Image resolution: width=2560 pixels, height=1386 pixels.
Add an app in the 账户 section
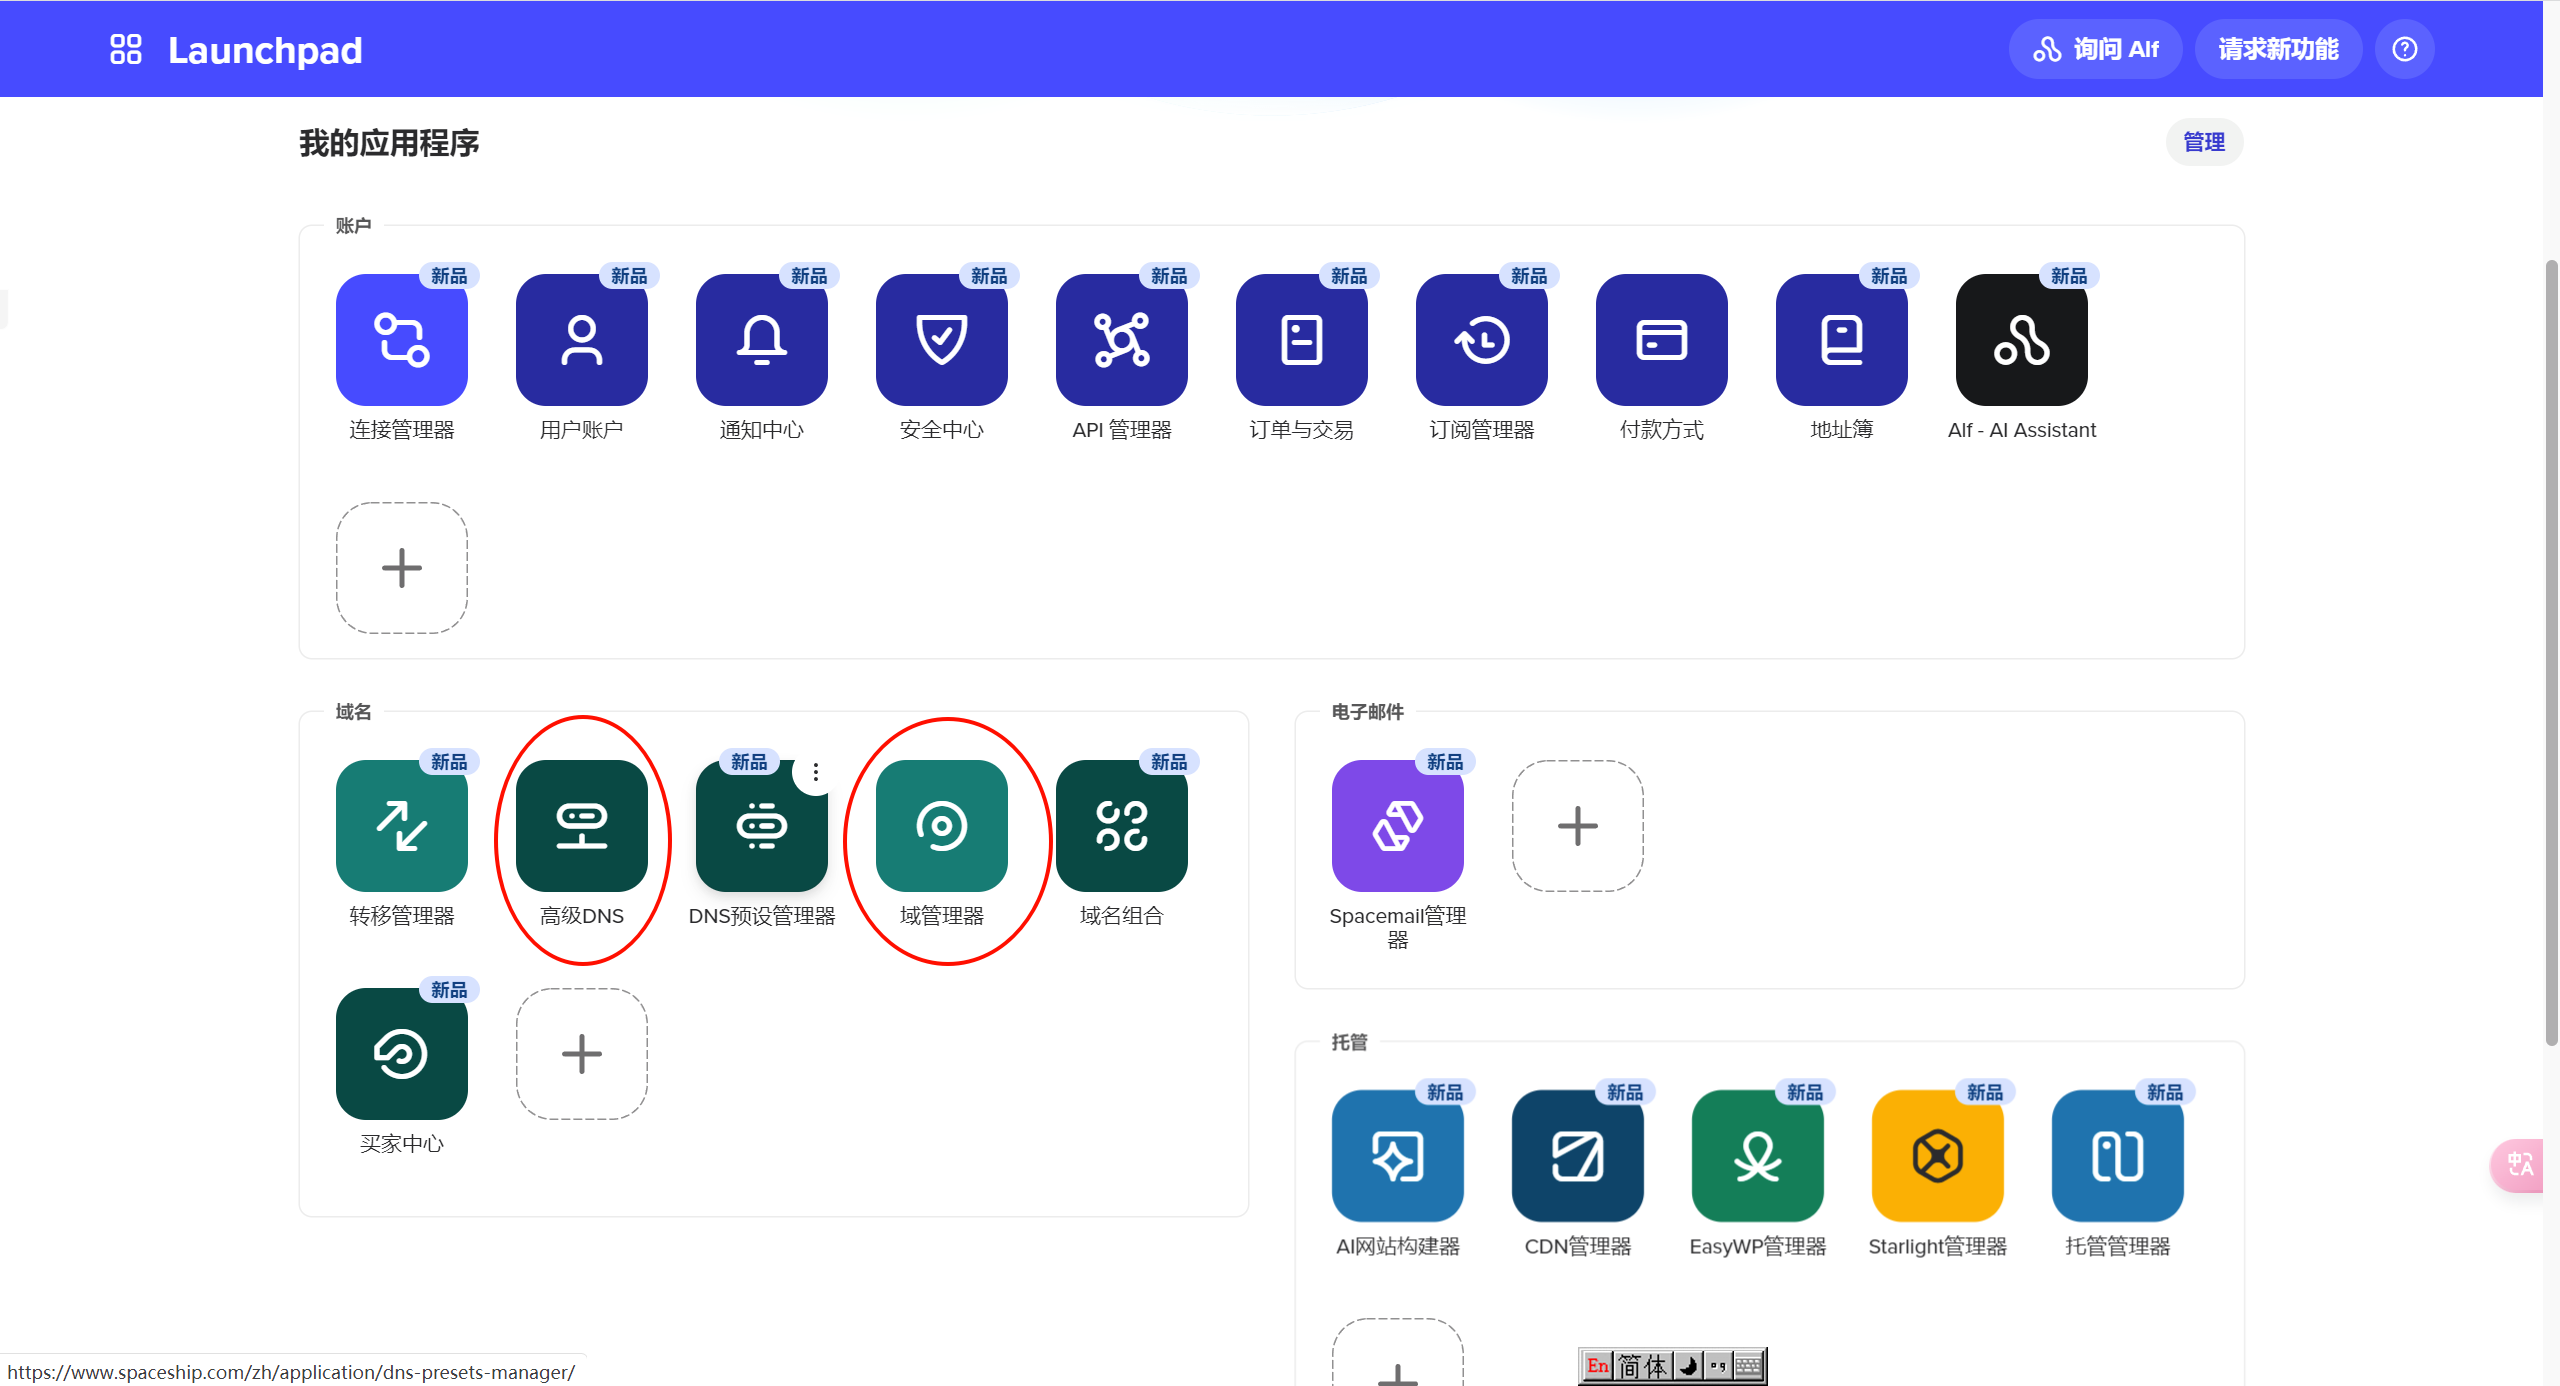401,568
